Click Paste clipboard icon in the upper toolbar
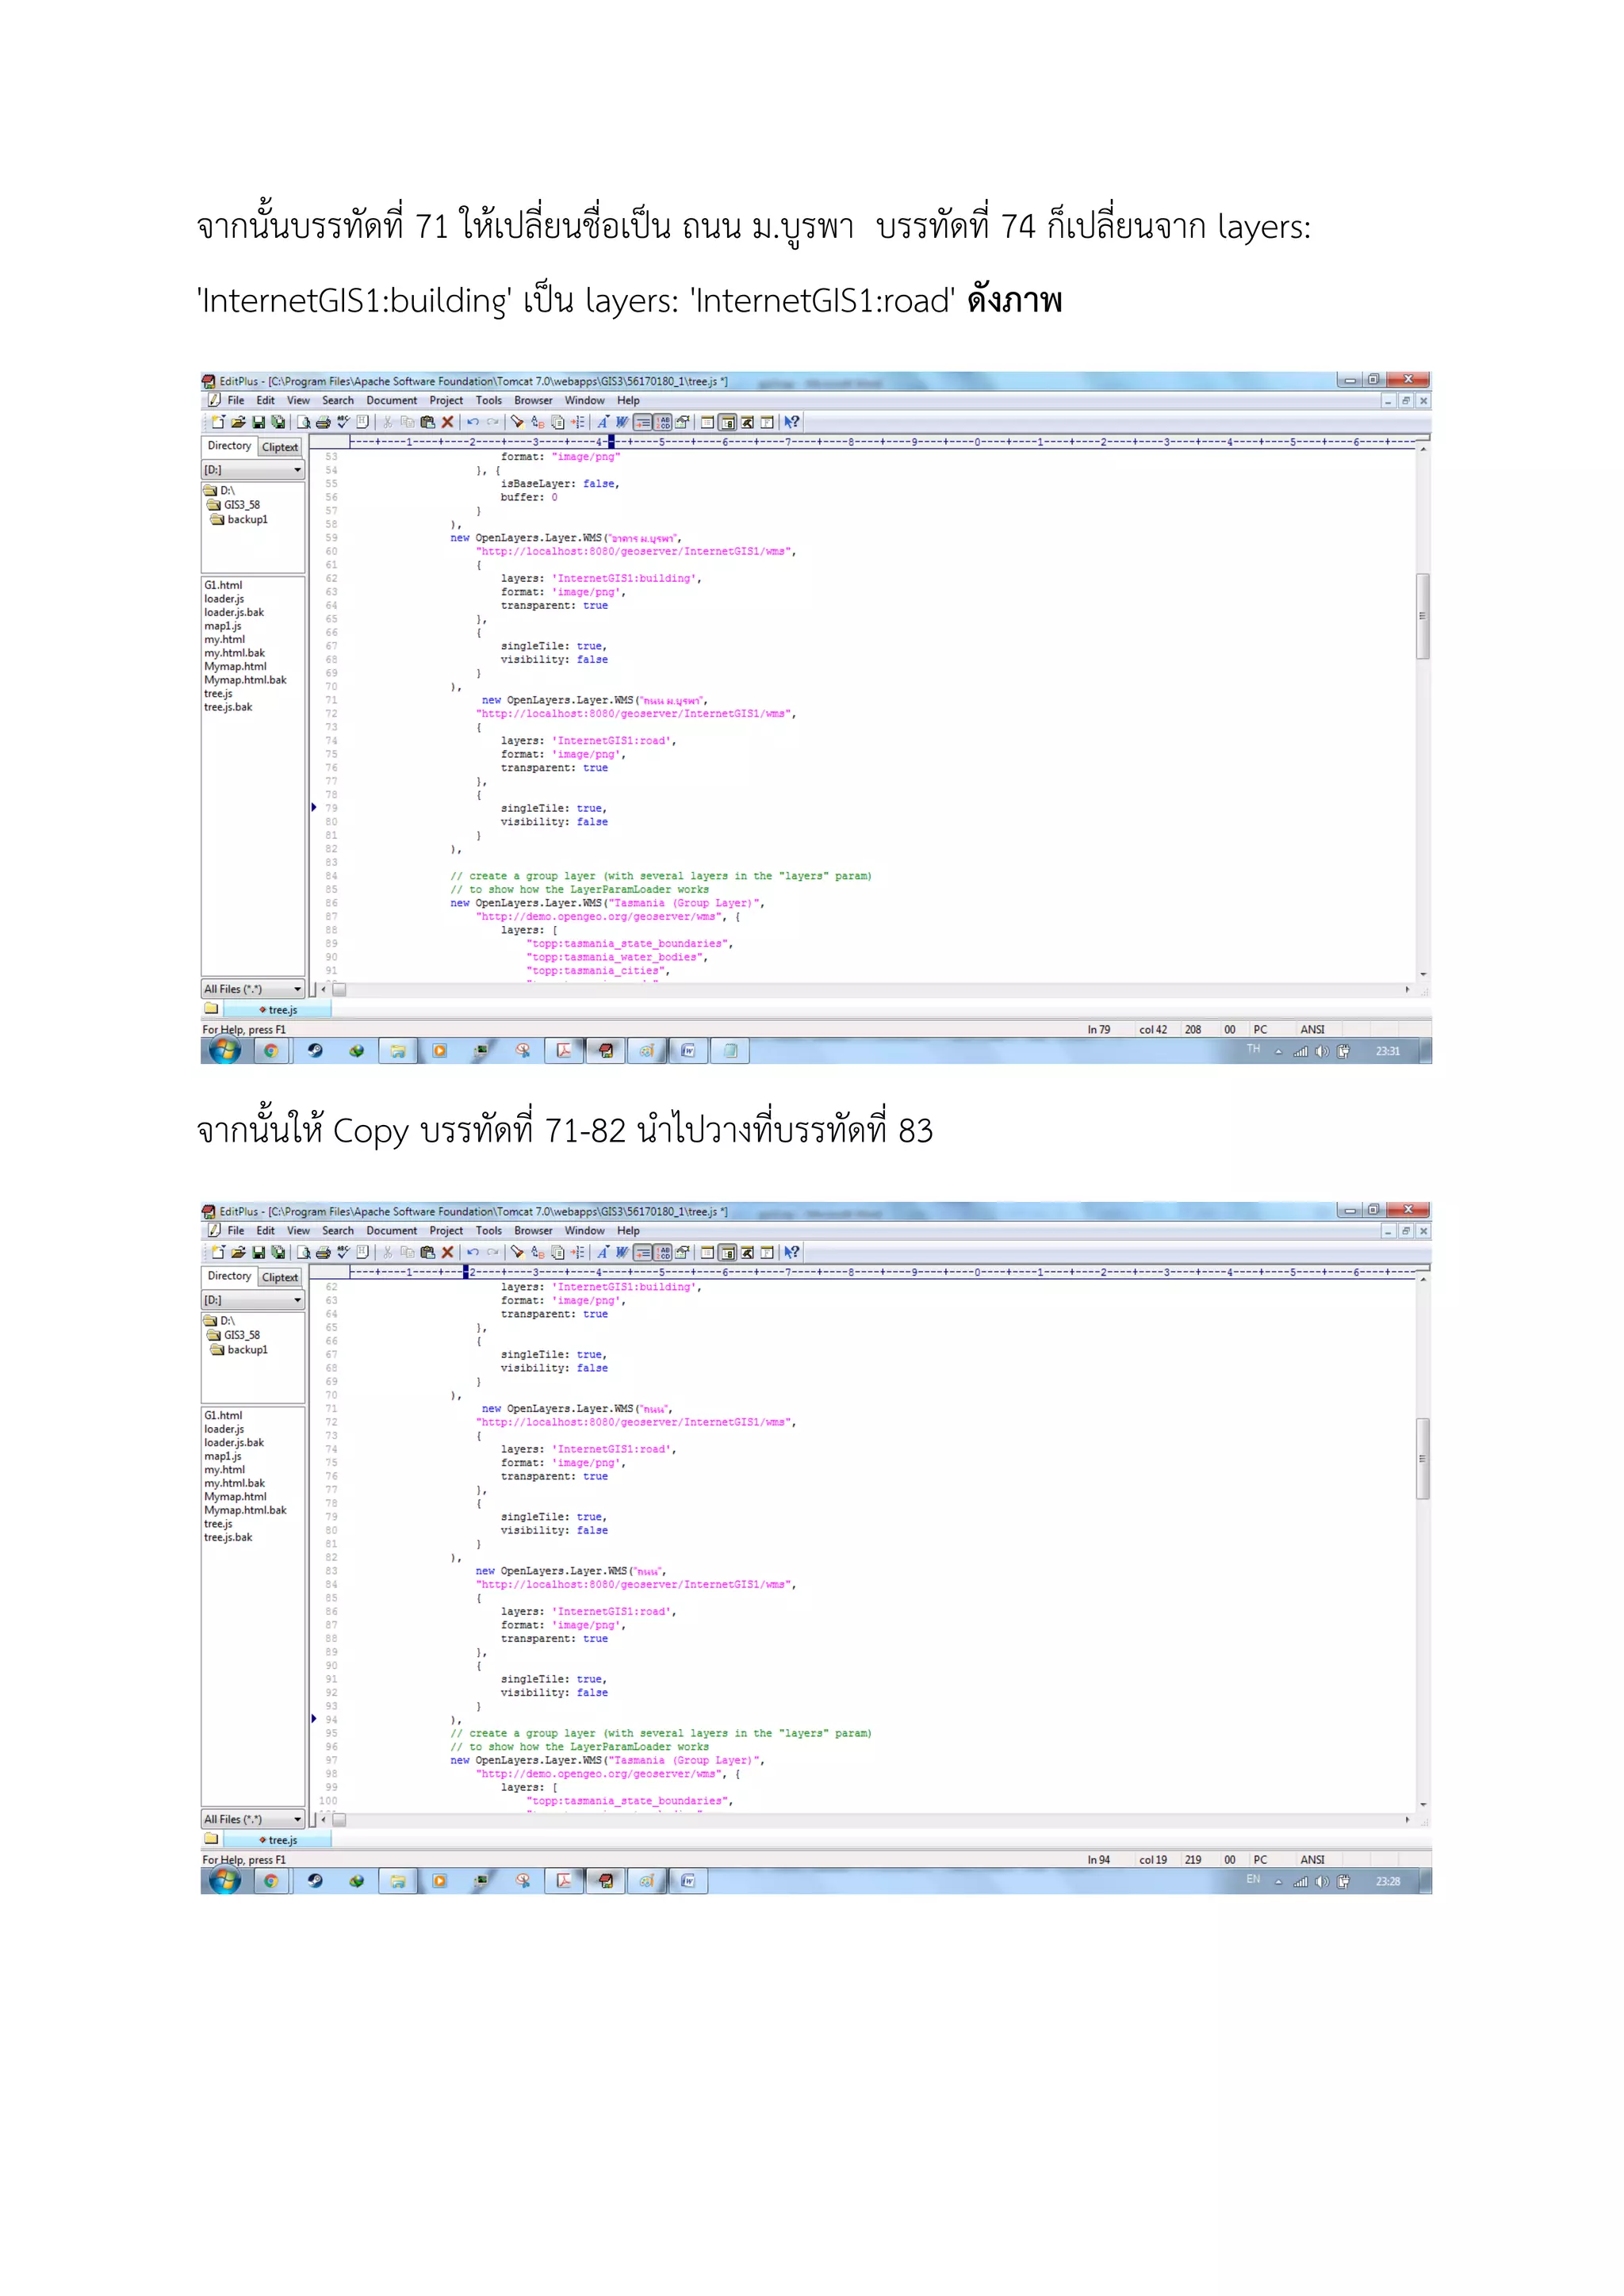Image resolution: width=1624 pixels, height=2296 pixels. coord(428,422)
